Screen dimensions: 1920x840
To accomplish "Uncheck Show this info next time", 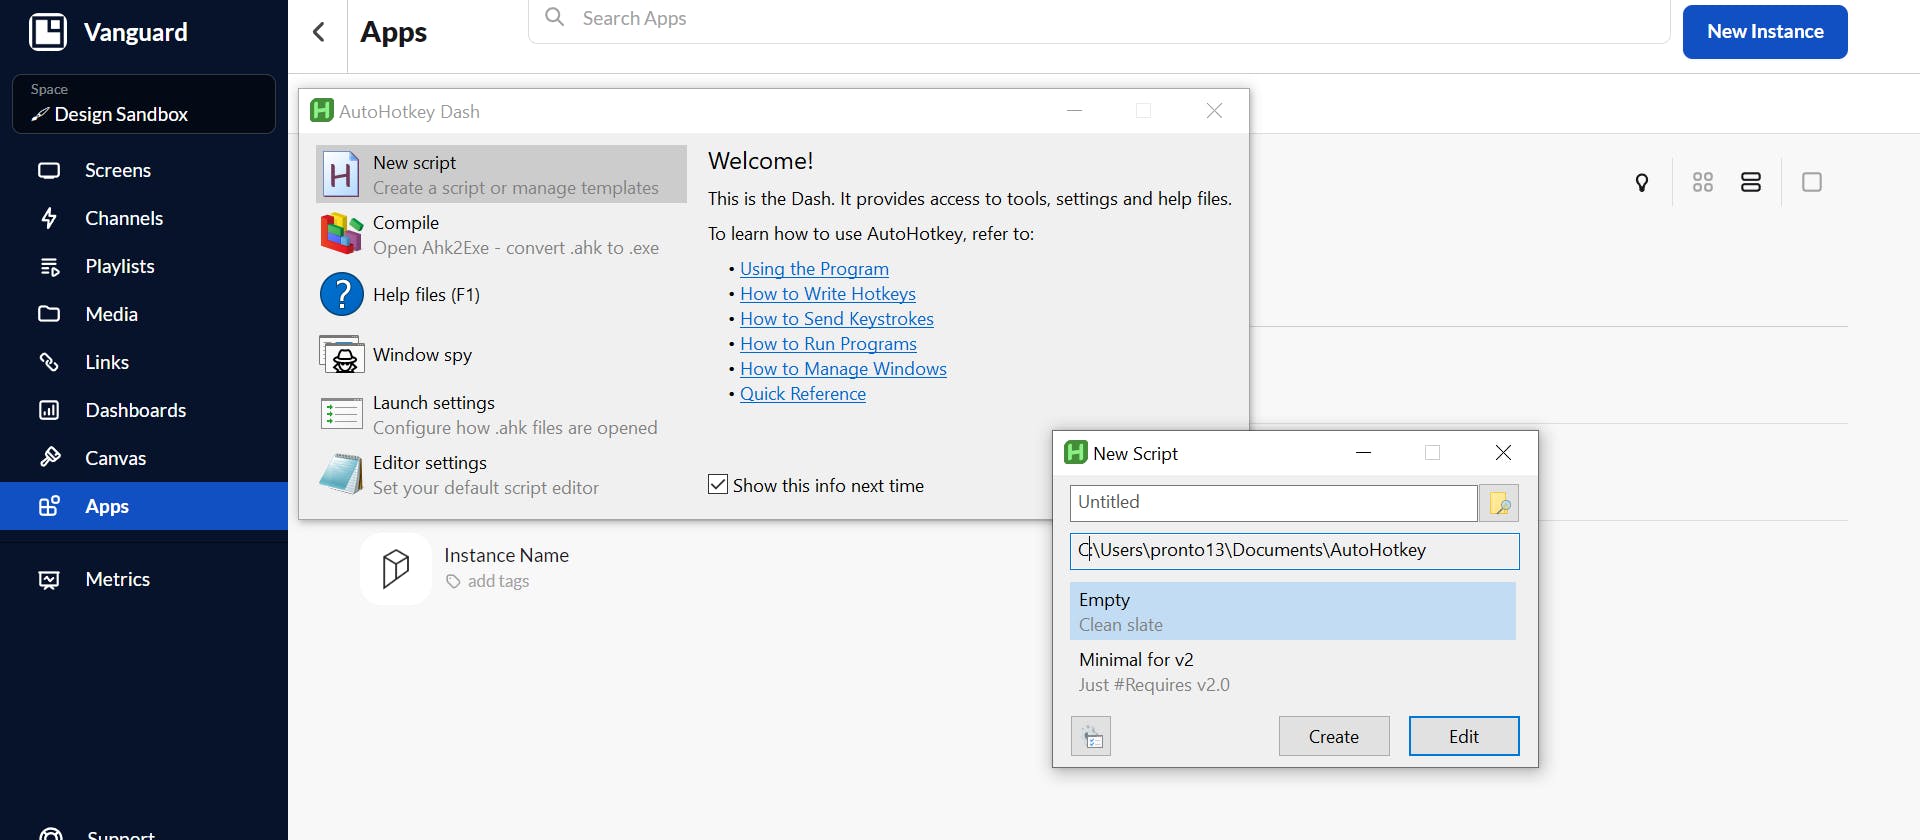I will click(718, 485).
